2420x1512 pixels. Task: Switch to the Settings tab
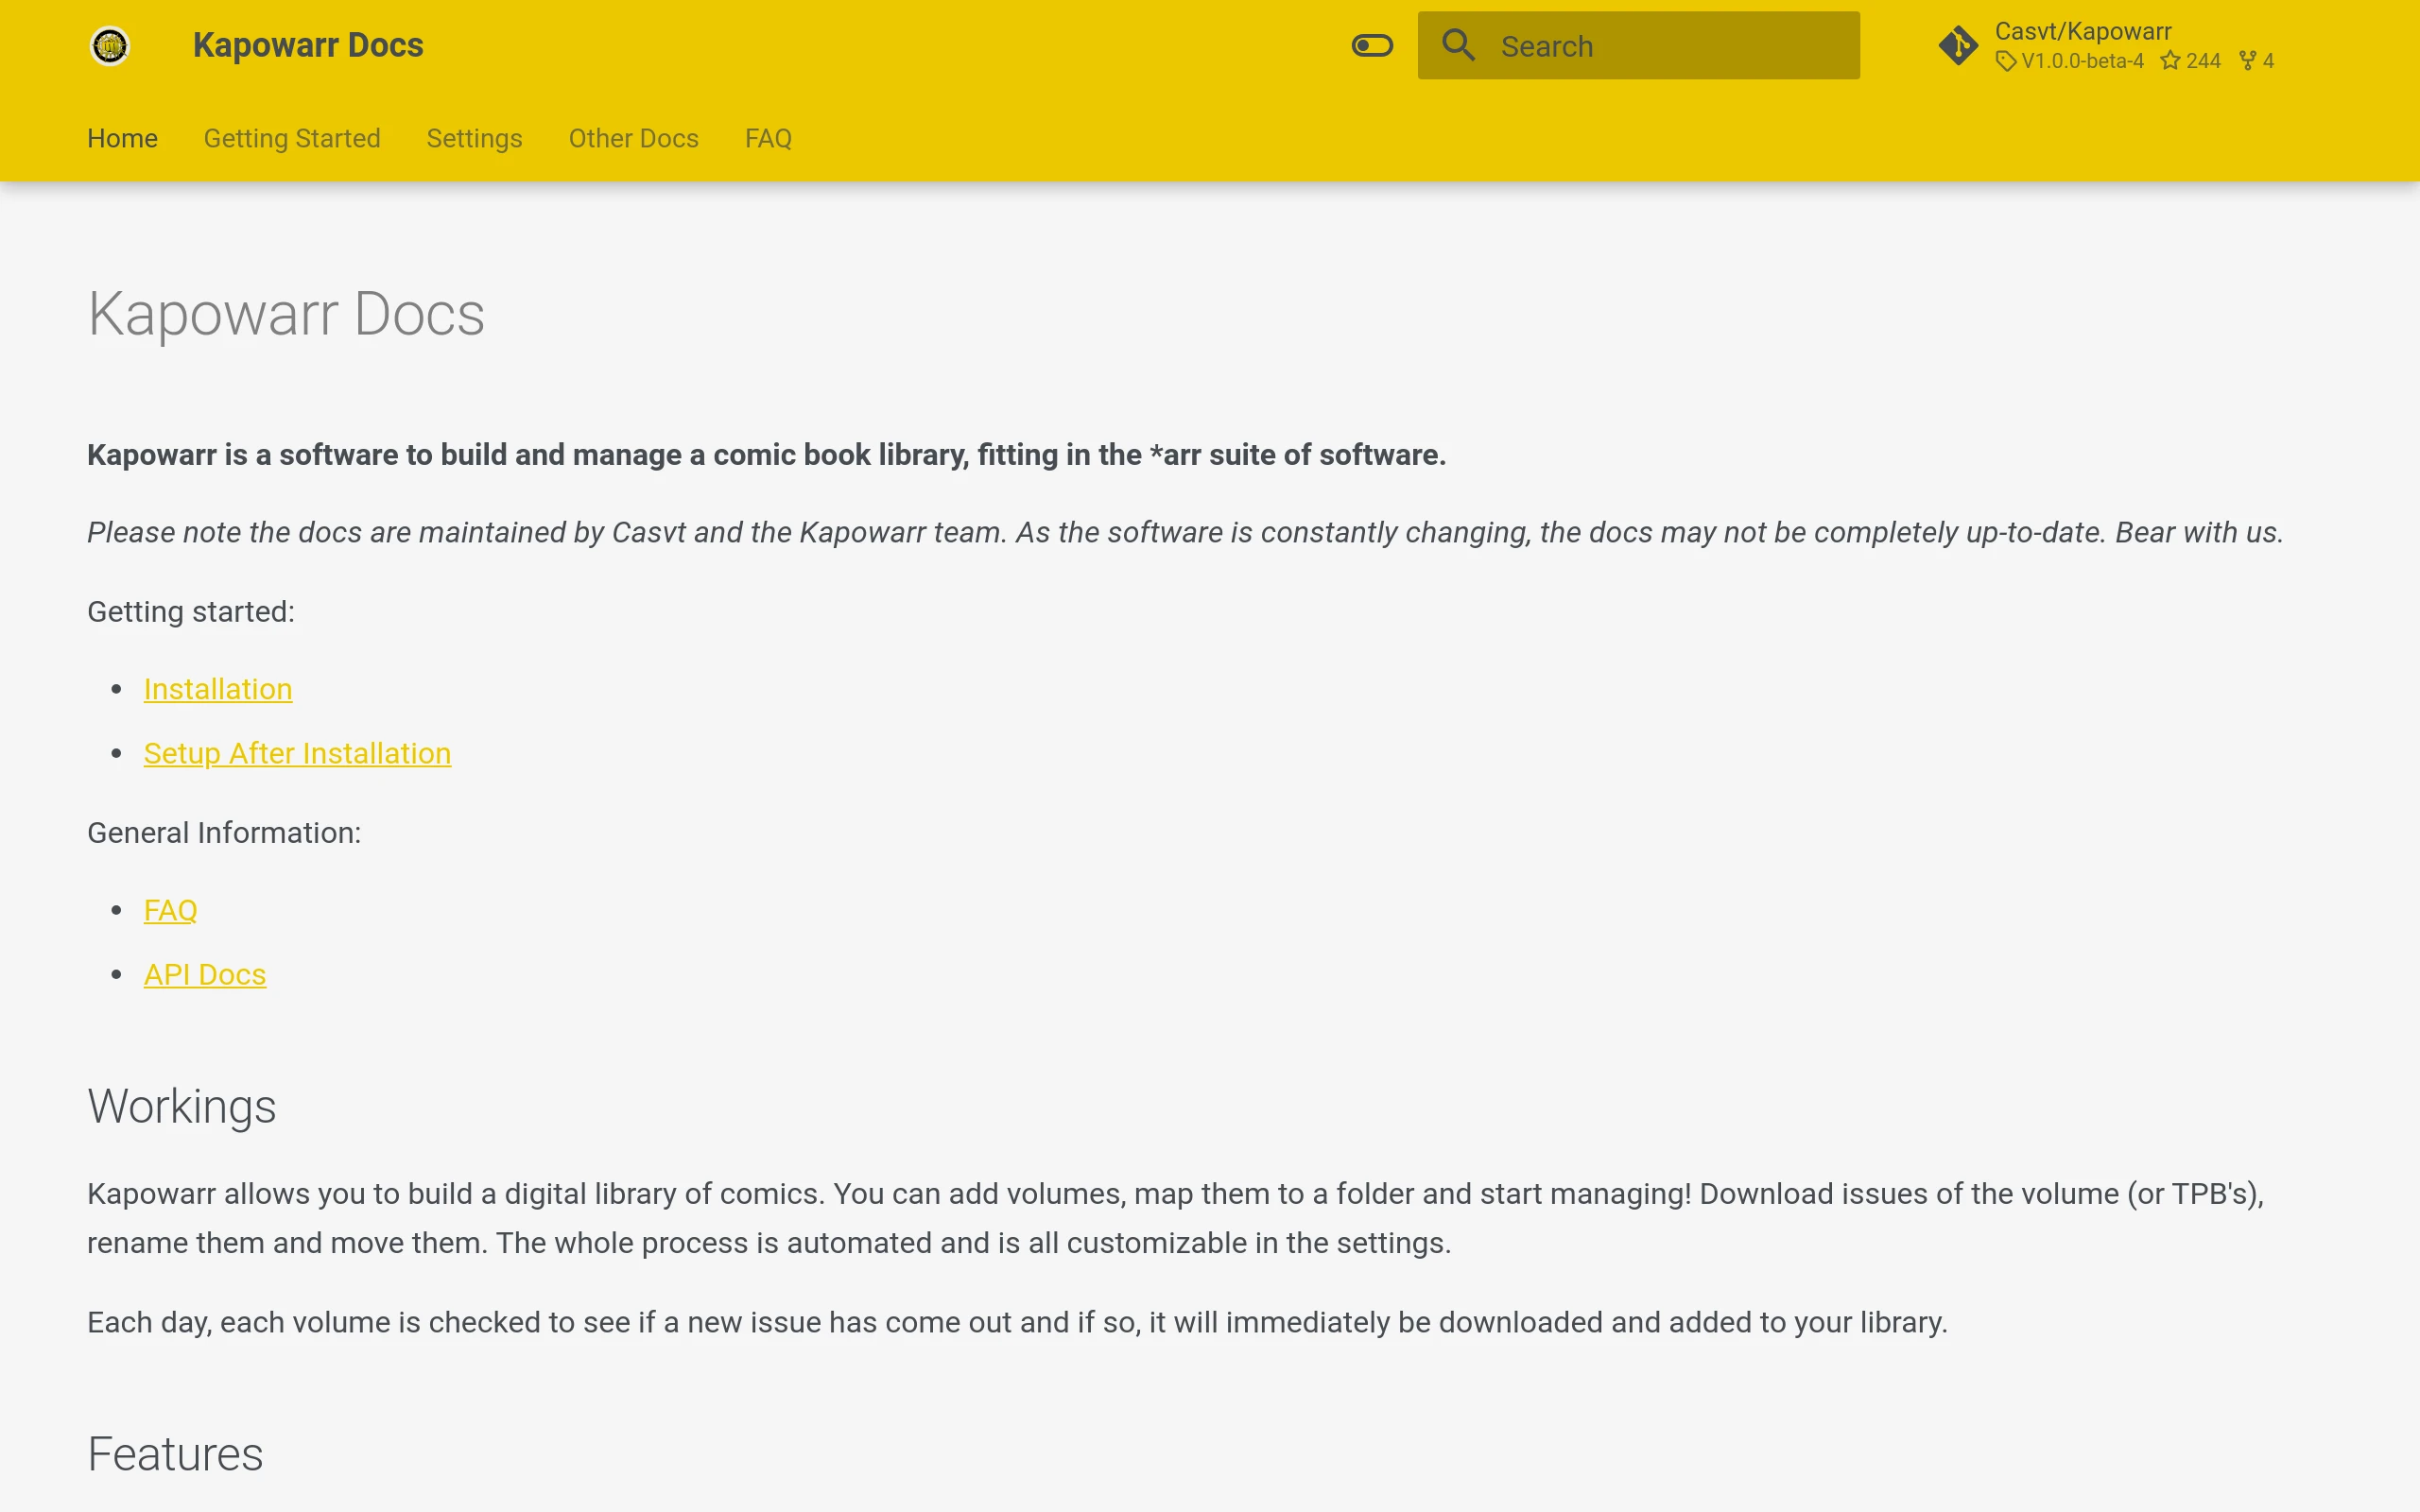(x=474, y=139)
